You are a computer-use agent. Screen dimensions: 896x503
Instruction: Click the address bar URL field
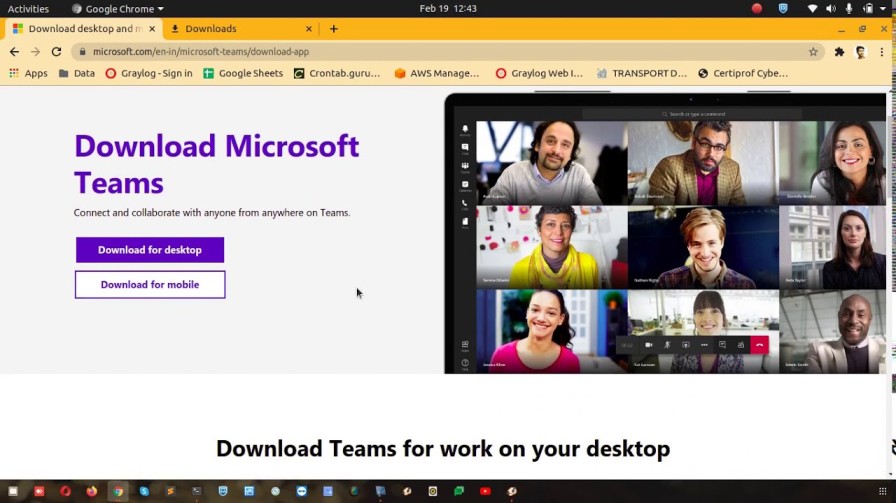pyautogui.click(x=446, y=51)
